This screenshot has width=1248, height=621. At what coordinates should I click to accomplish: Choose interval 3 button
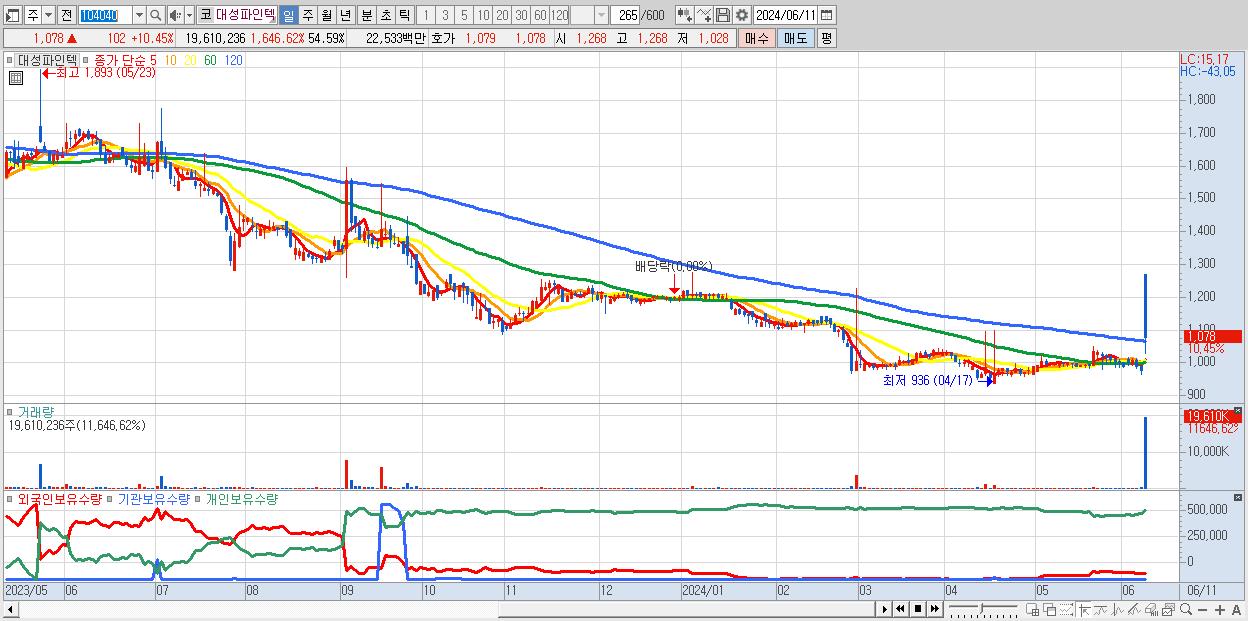(445, 15)
